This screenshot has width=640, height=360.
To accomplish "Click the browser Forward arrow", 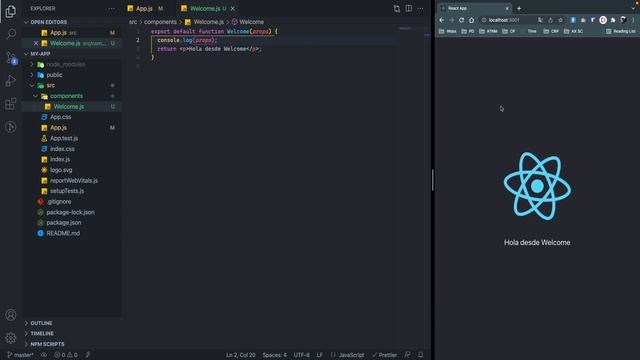I will [451, 20].
